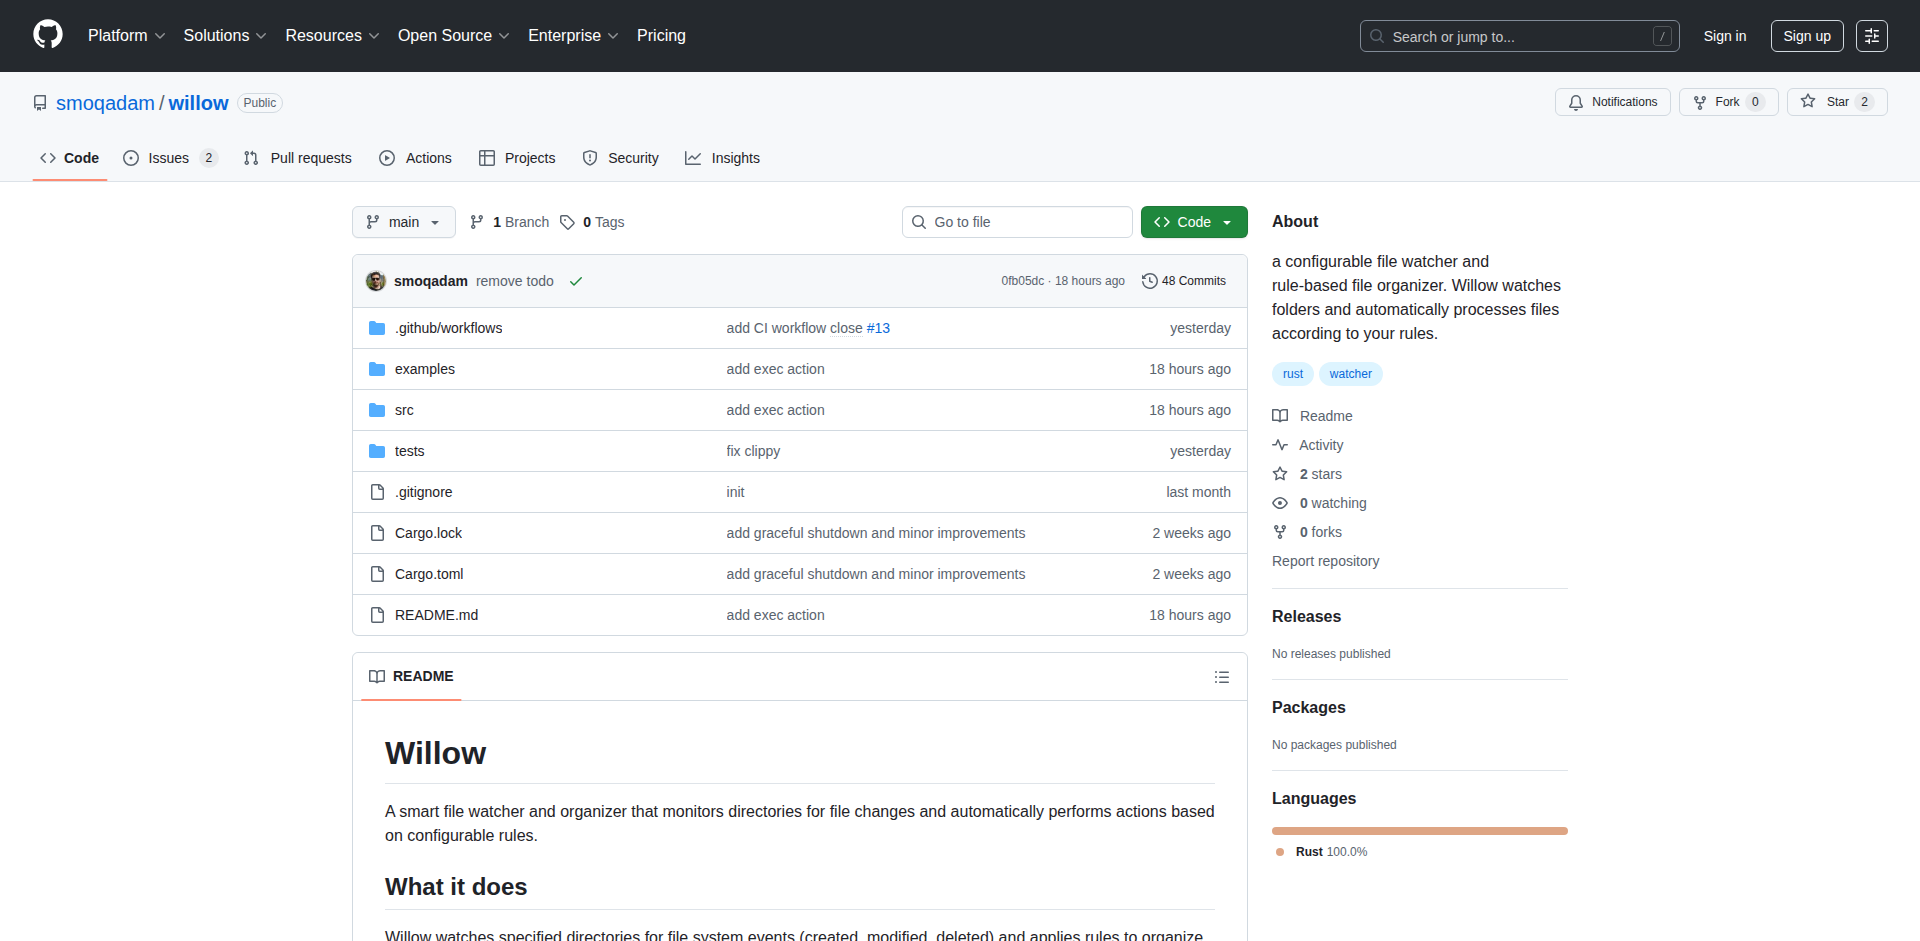Switch to the Security tab
This screenshot has height=941, width=1920.
[x=621, y=158]
